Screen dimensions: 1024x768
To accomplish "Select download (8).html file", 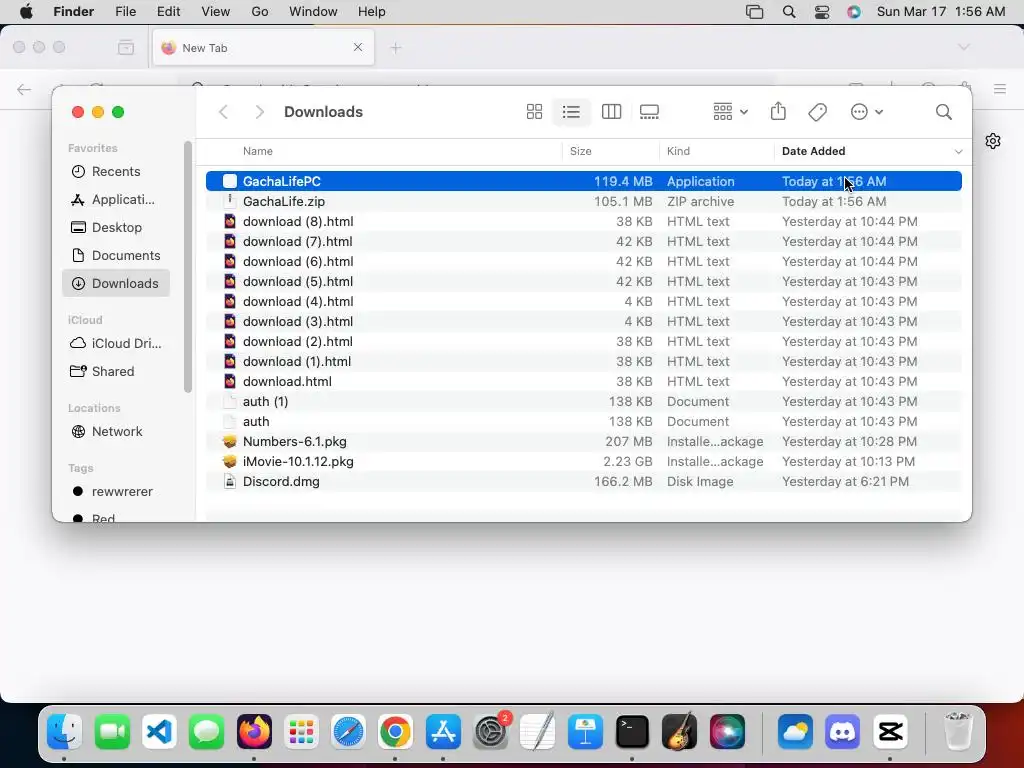I will [584, 221].
